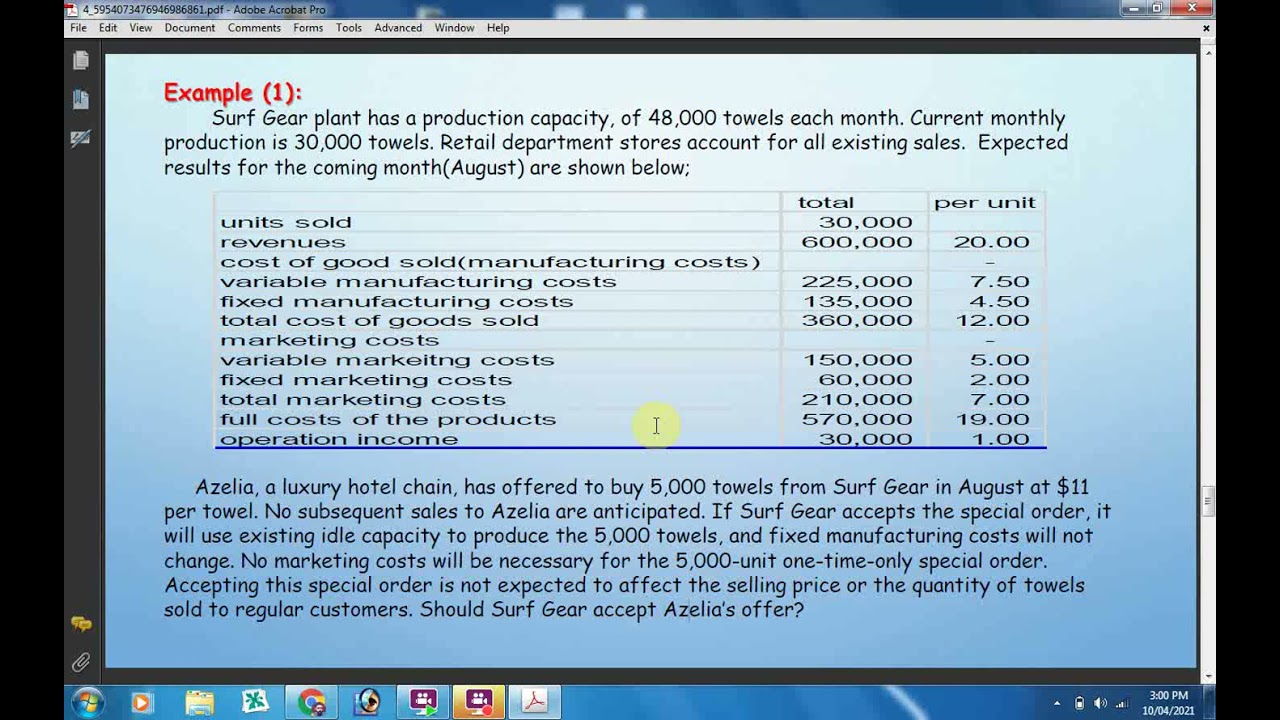Screen dimensions: 1280x720
Task: Click the 12.00 per unit cell
Action: tap(991, 320)
